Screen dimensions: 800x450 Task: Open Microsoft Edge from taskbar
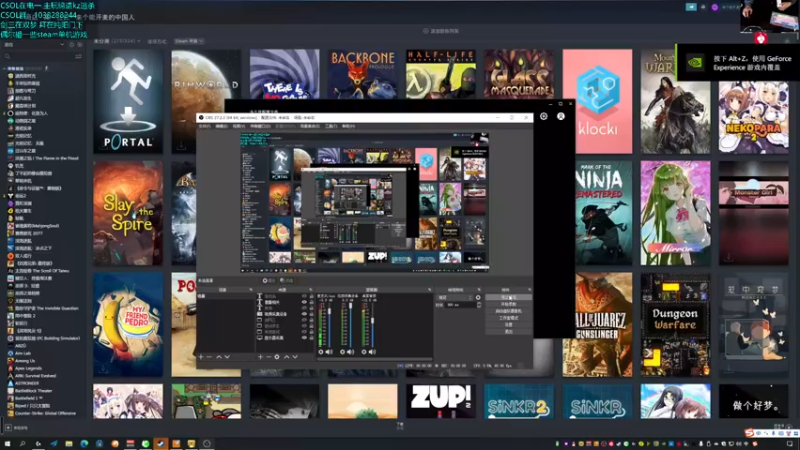point(84,443)
